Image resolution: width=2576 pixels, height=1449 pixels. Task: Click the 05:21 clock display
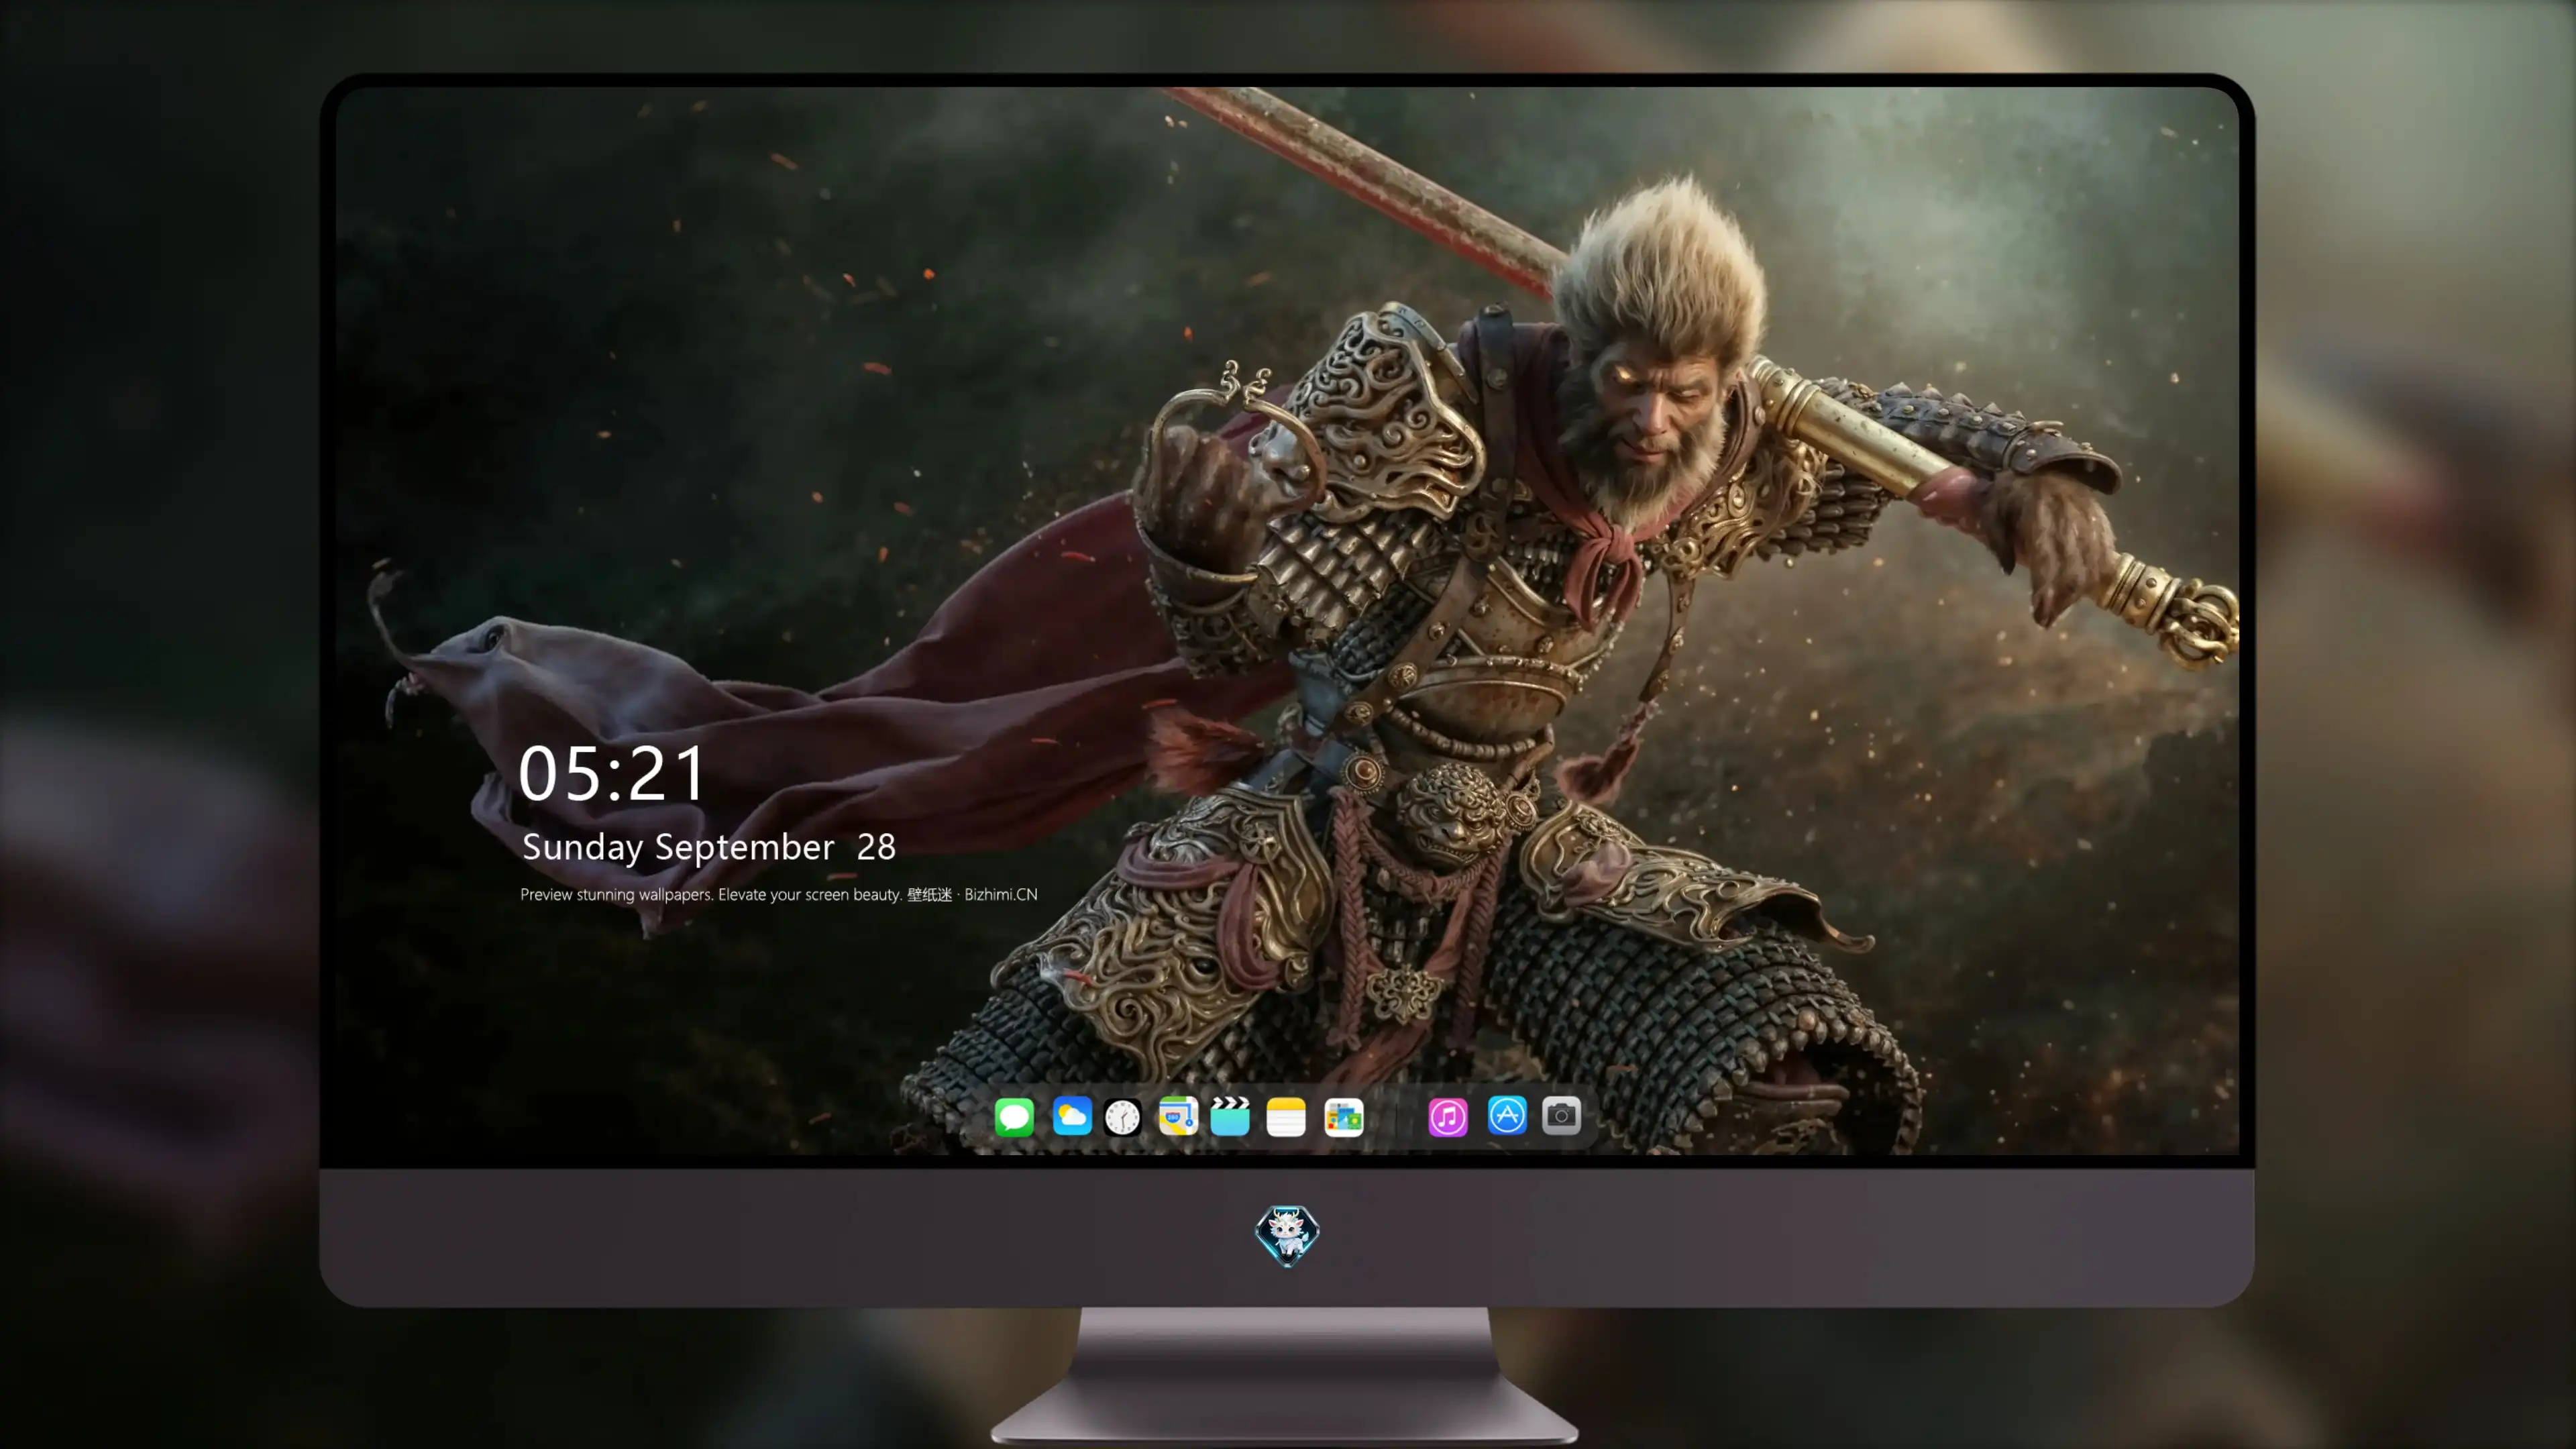pyautogui.click(x=612, y=774)
